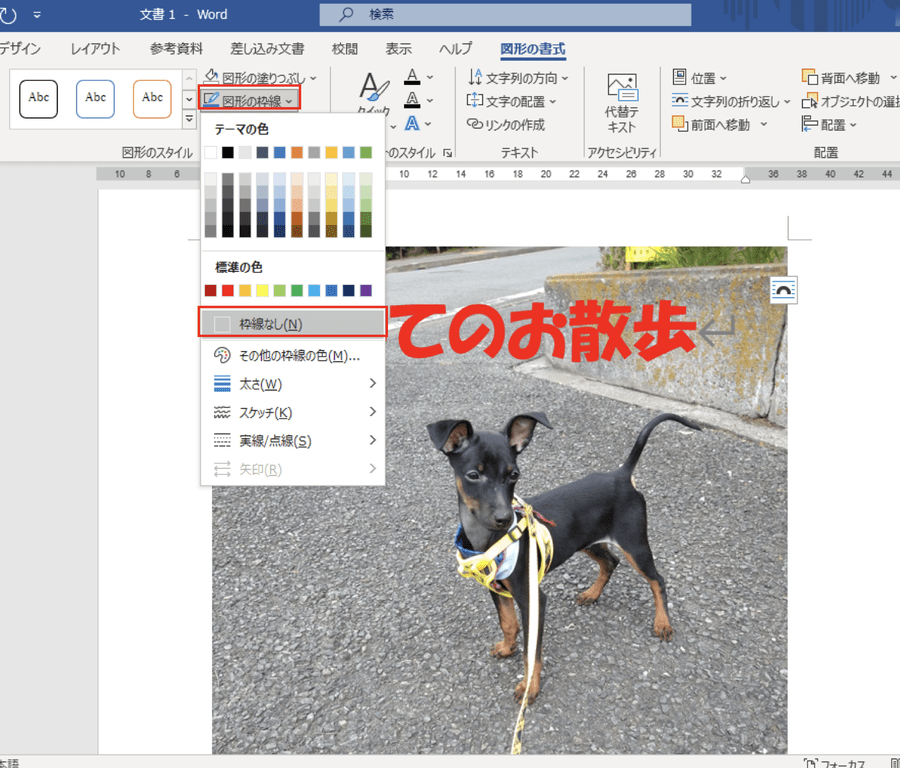900x768 pixels.
Task: Click the layout options icon beside image
Action: point(785,290)
